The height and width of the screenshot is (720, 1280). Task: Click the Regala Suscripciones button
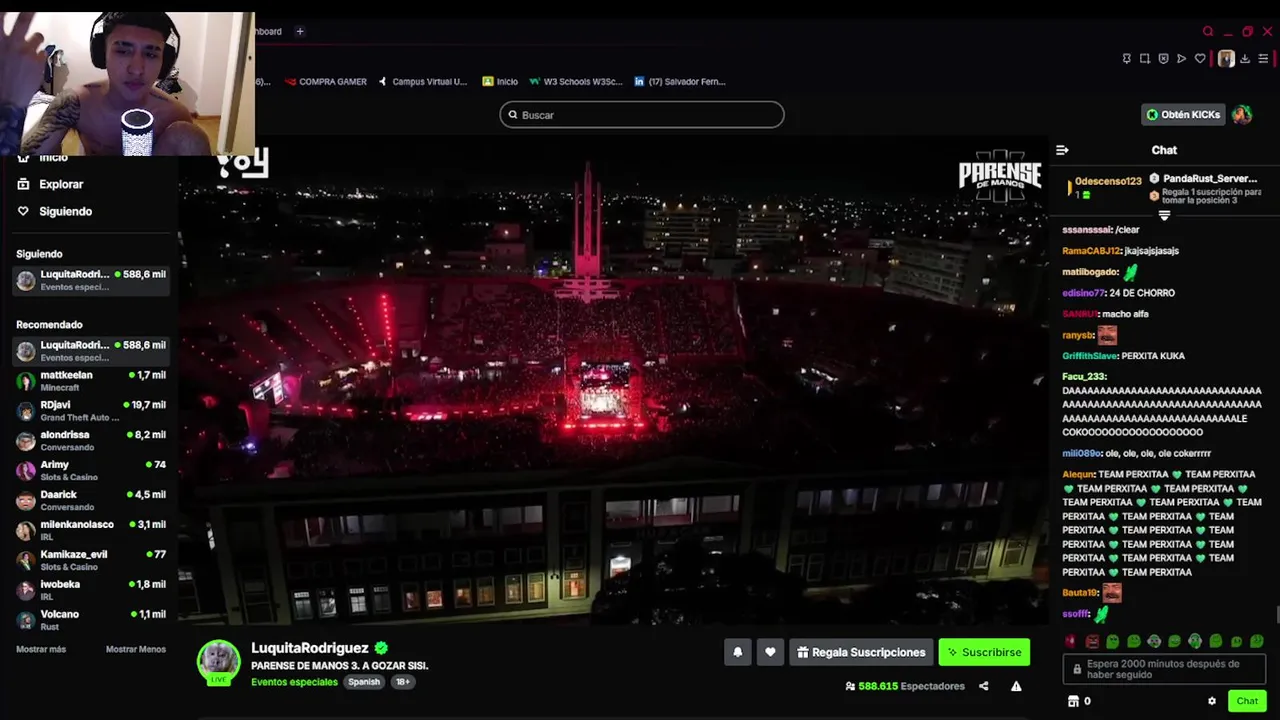pos(861,652)
